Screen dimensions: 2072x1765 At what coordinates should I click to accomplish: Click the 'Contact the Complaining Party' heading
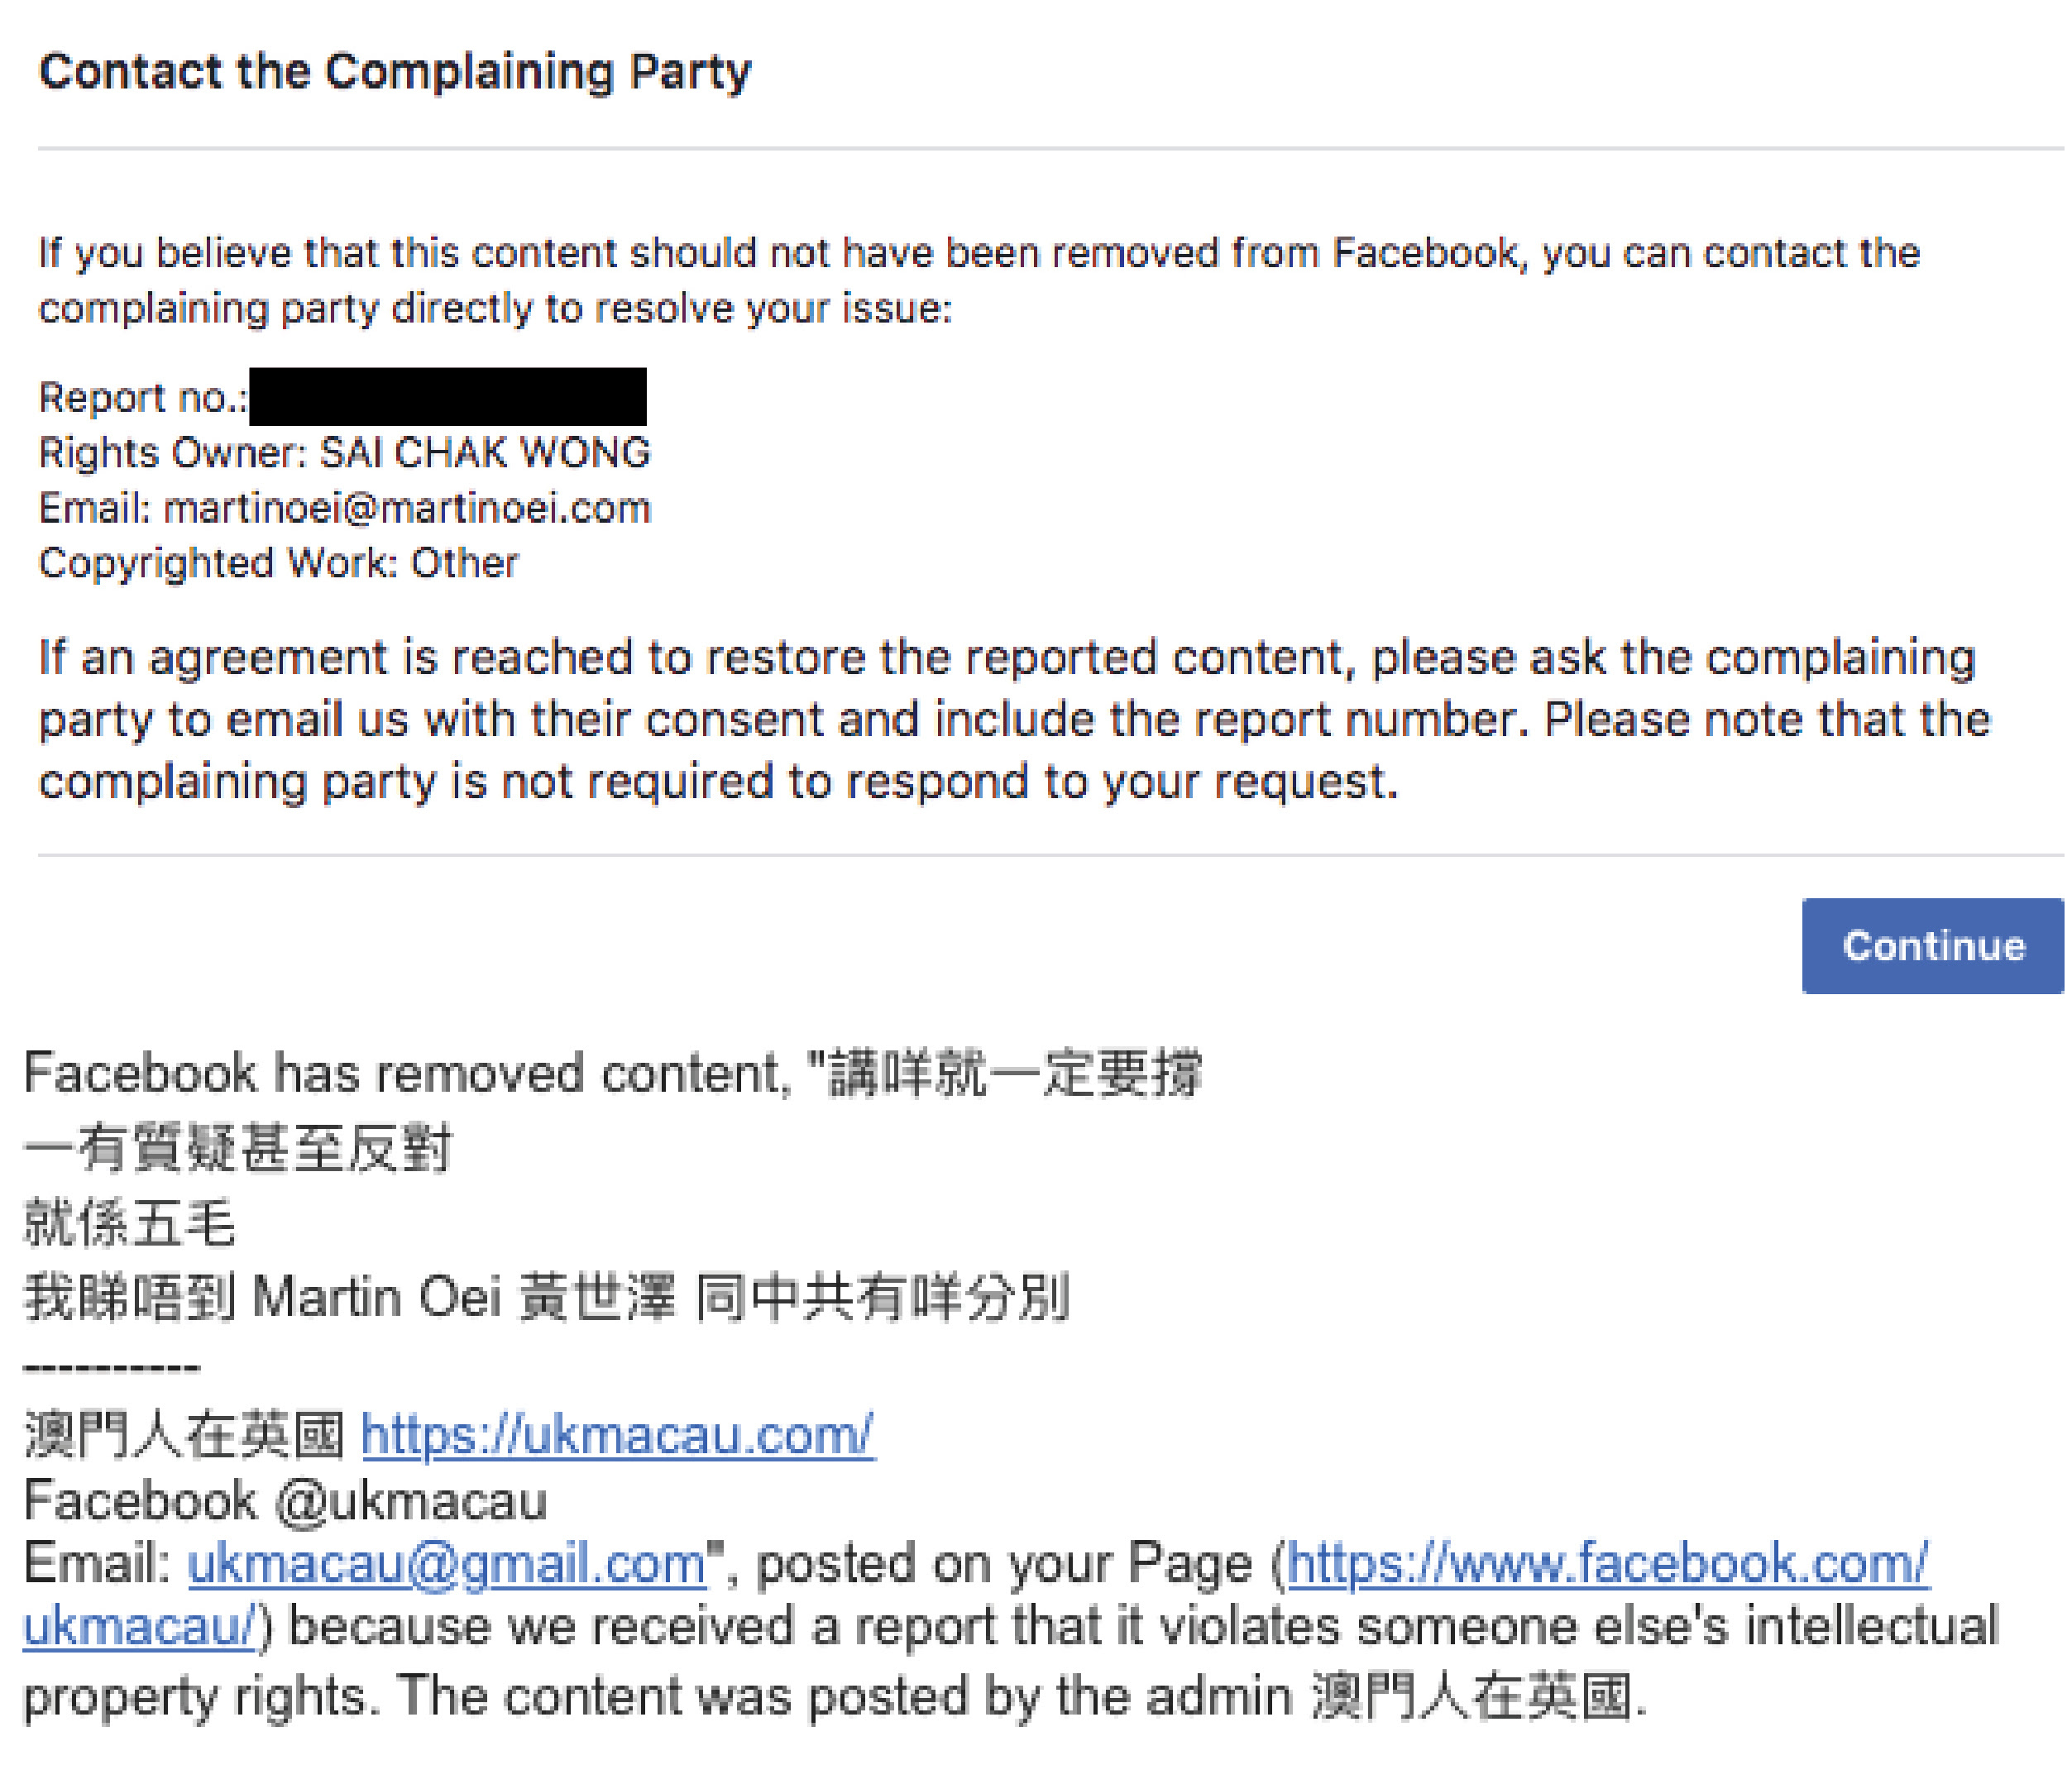[395, 72]
